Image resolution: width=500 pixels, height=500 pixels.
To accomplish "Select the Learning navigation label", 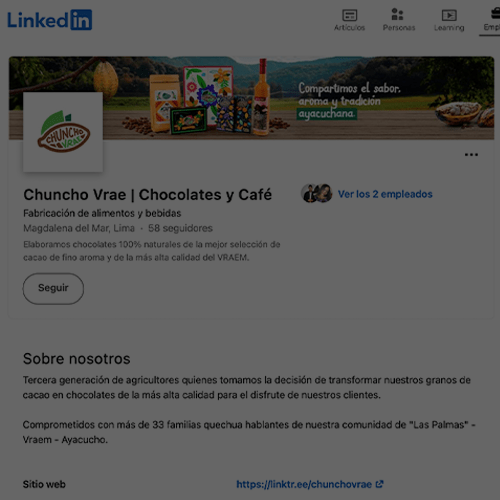I will [449, 28].
